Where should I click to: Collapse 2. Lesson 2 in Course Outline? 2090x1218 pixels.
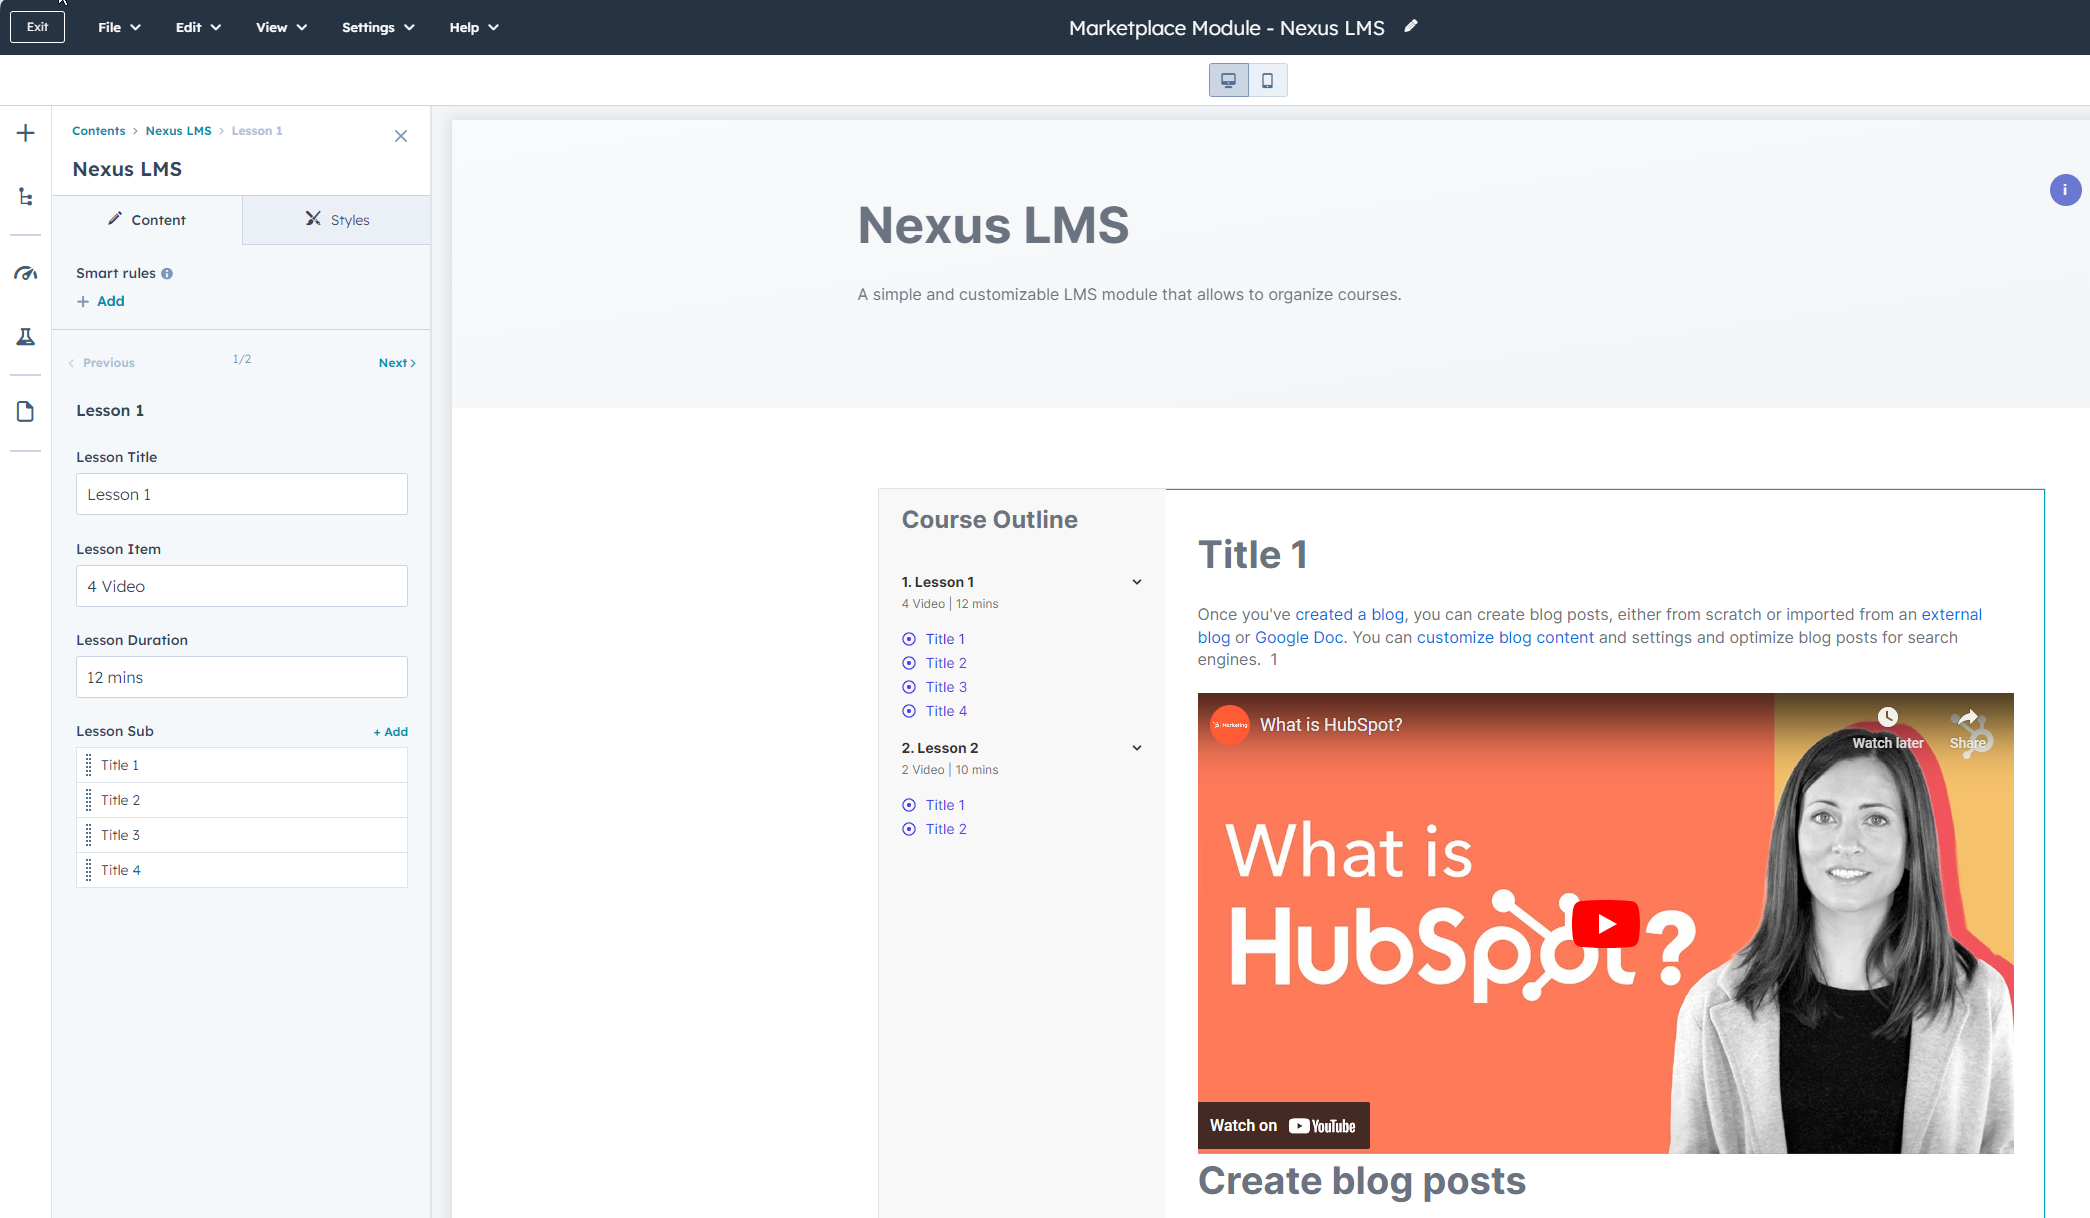tap(1137, 748)
